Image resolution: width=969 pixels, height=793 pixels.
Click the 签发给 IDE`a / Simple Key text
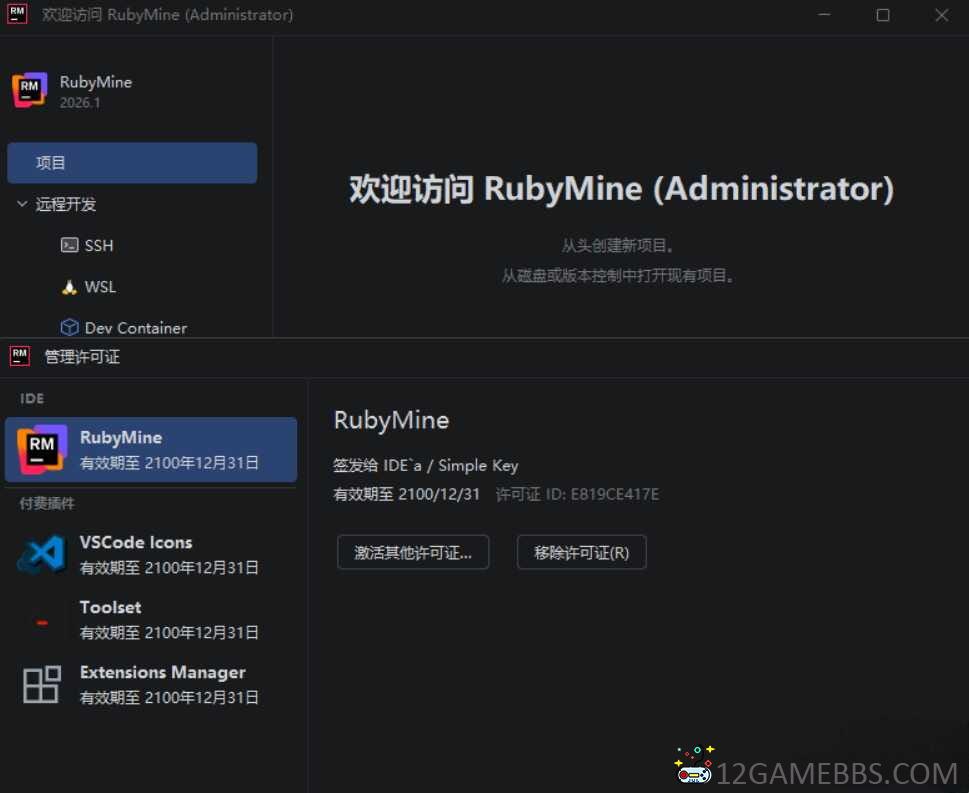coord(426,465)
